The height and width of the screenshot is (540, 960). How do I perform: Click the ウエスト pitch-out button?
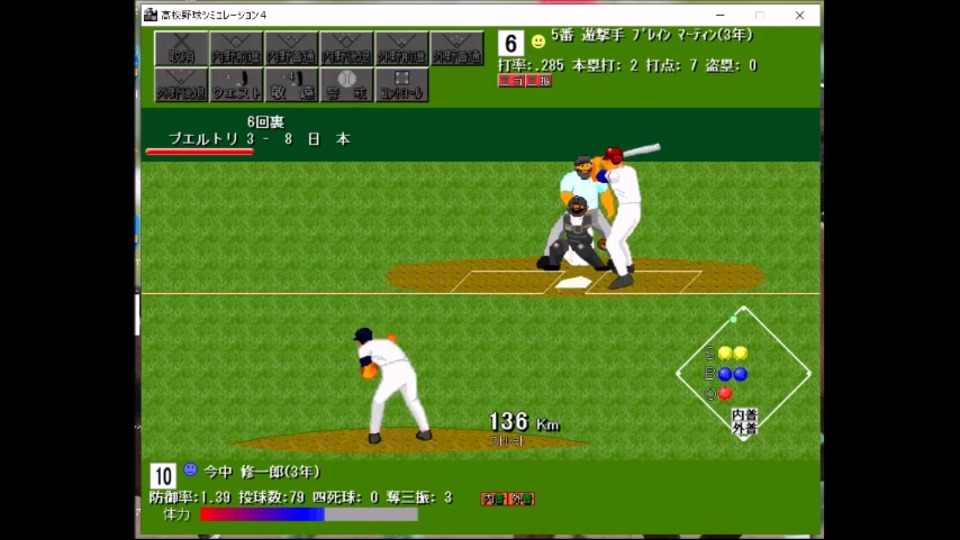[x=236, y=84]
